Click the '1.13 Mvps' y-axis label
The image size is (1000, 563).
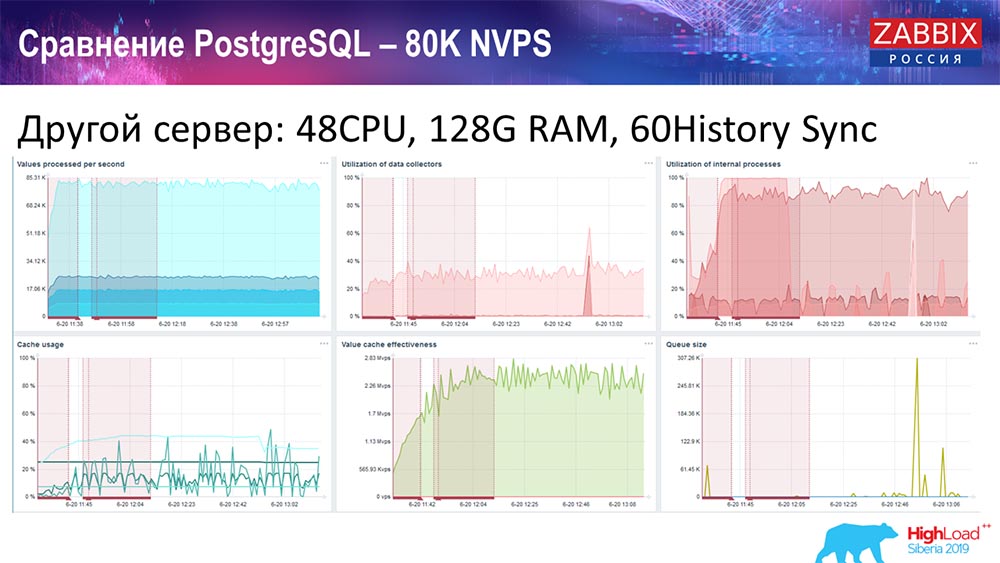coord(377,441)
